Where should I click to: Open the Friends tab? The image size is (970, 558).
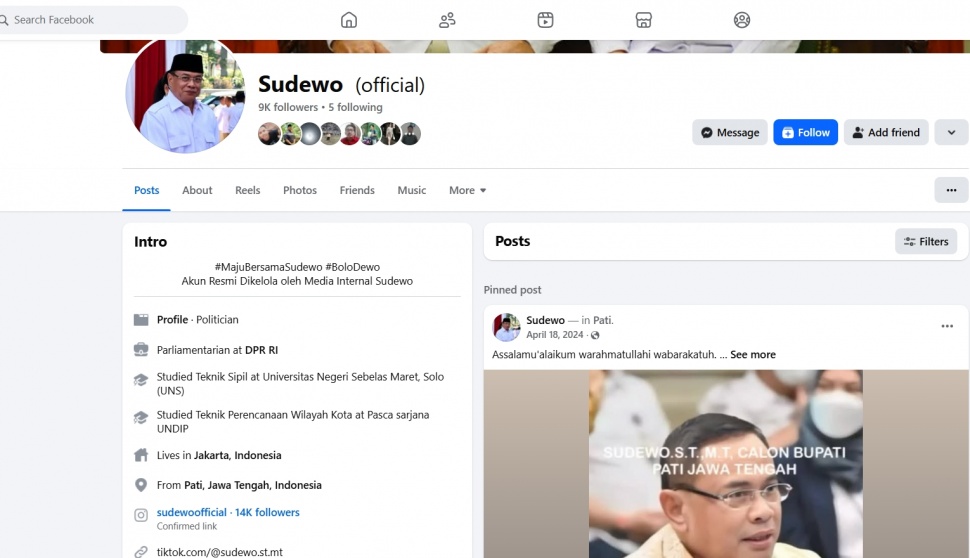pyautogui.click(x=357, y=191)
